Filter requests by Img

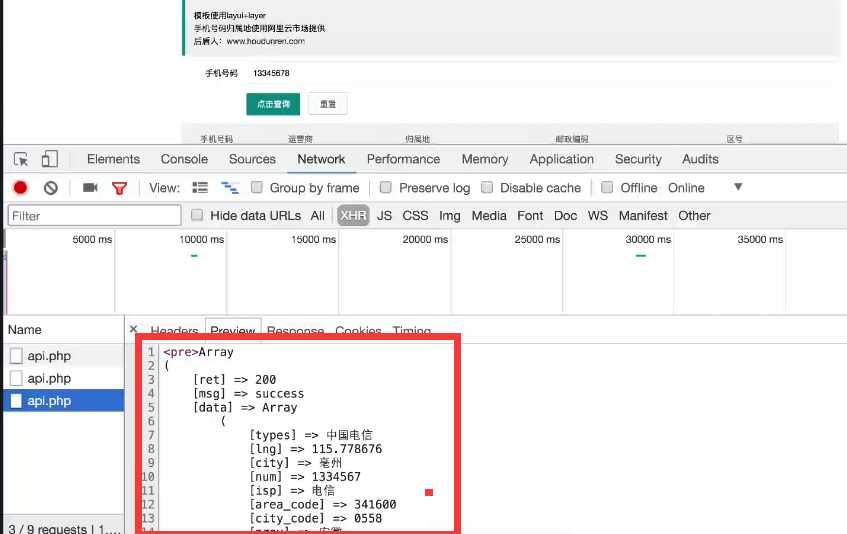(x=449, y=215)
